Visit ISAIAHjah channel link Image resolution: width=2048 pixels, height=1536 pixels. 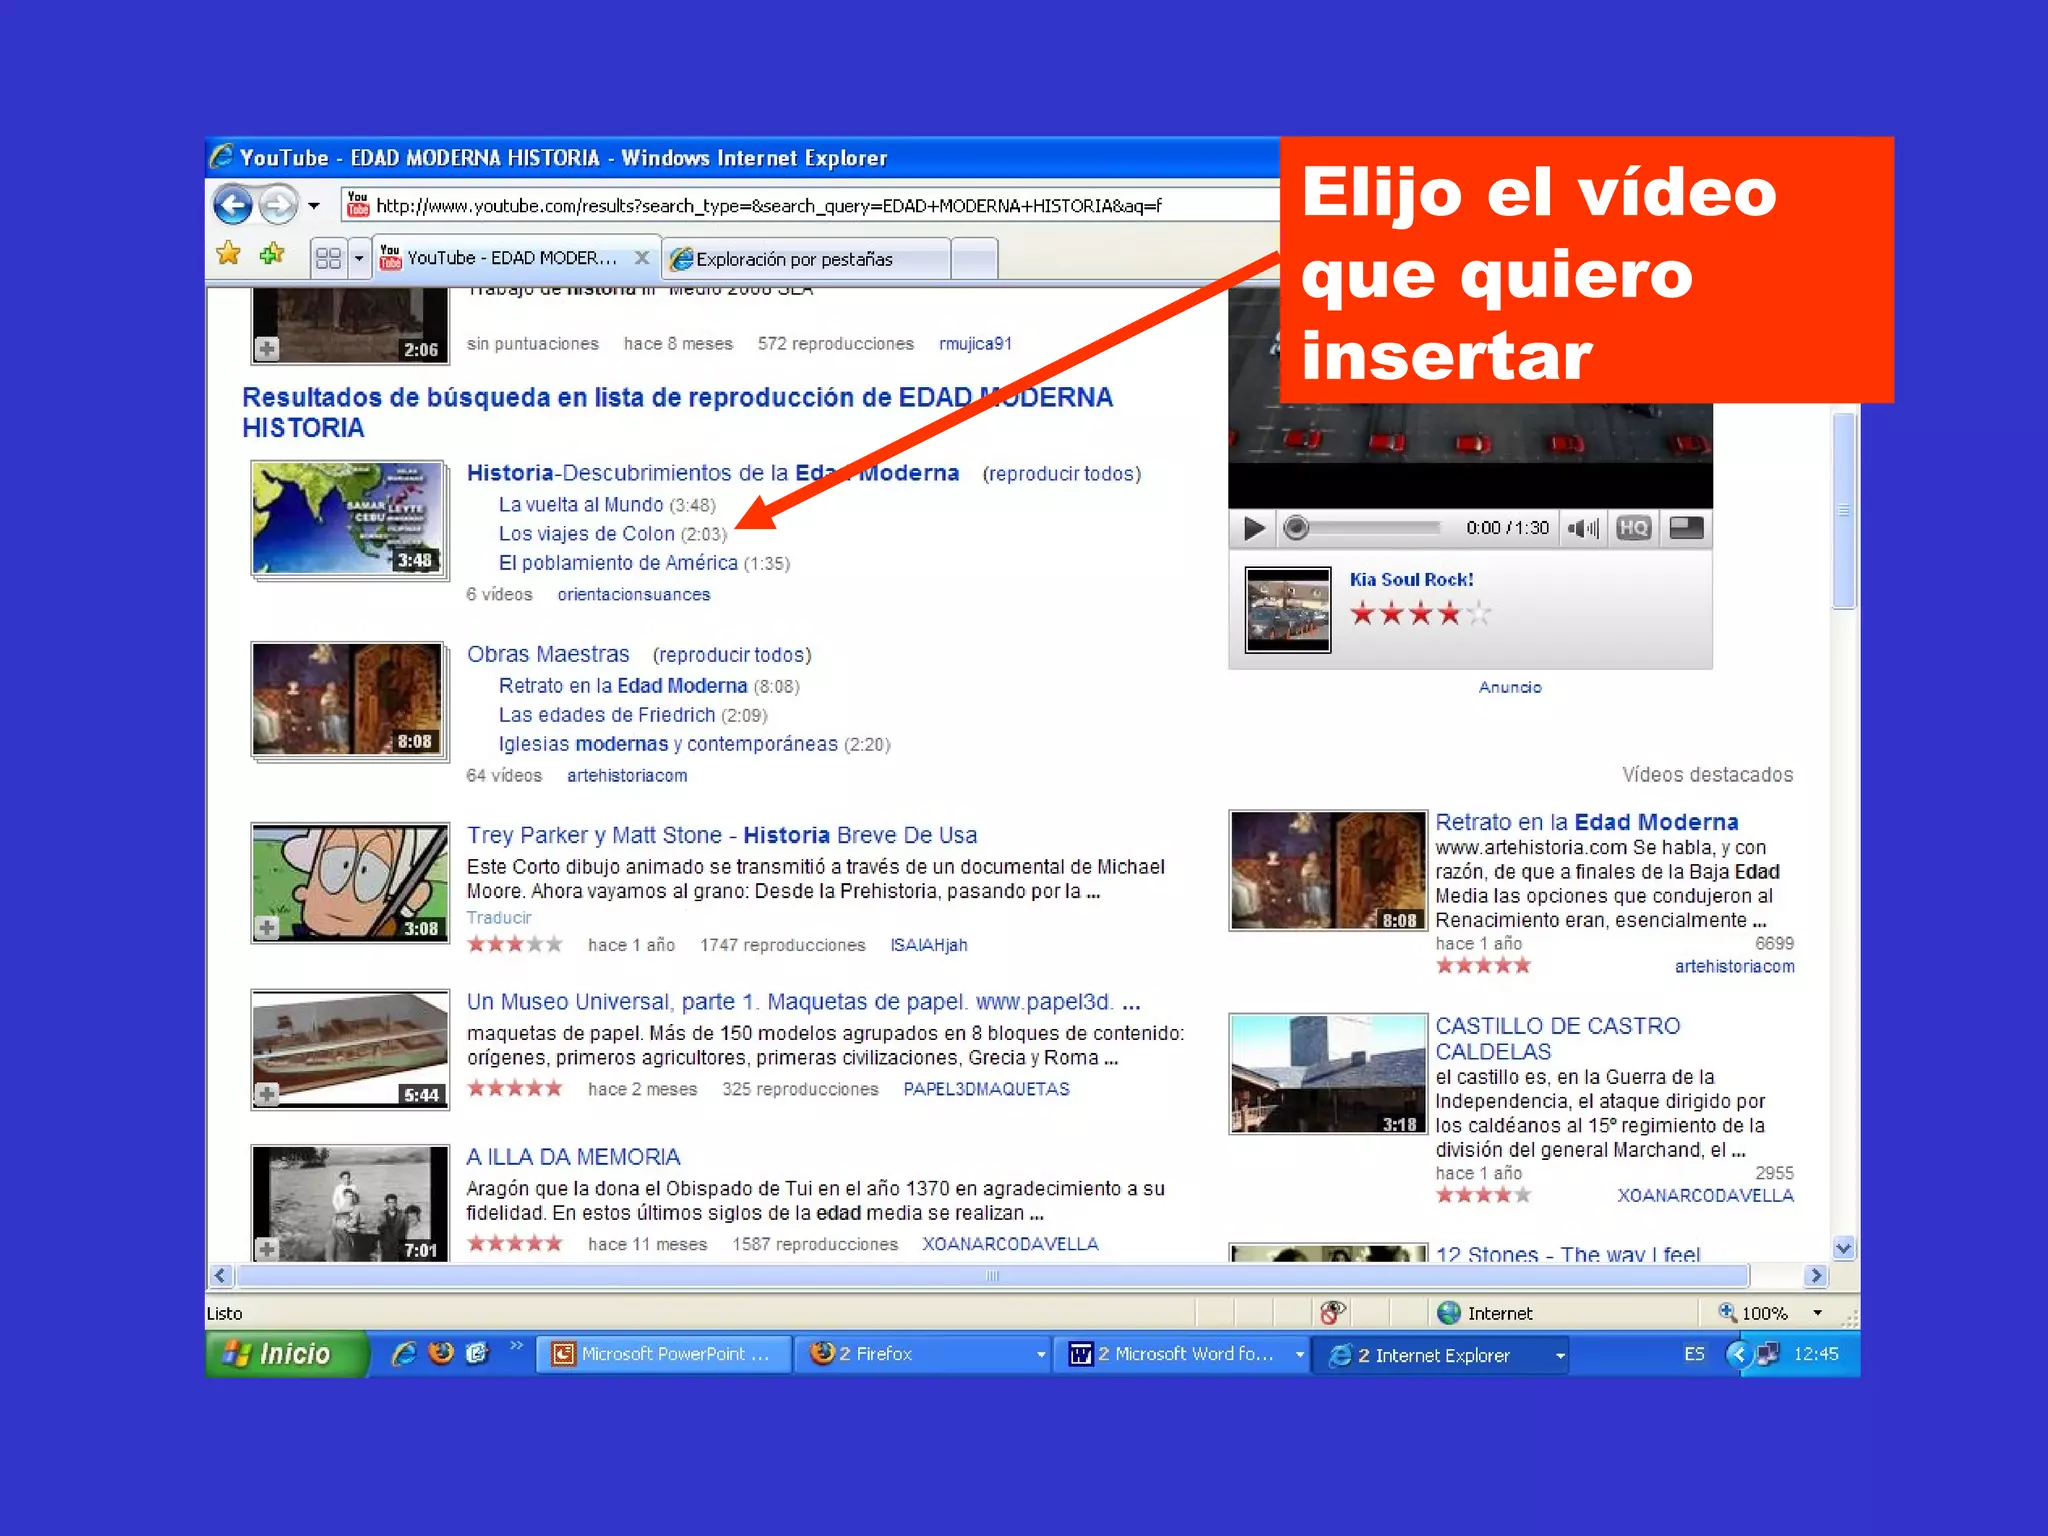pyautogui.click(x=929, y=945)
